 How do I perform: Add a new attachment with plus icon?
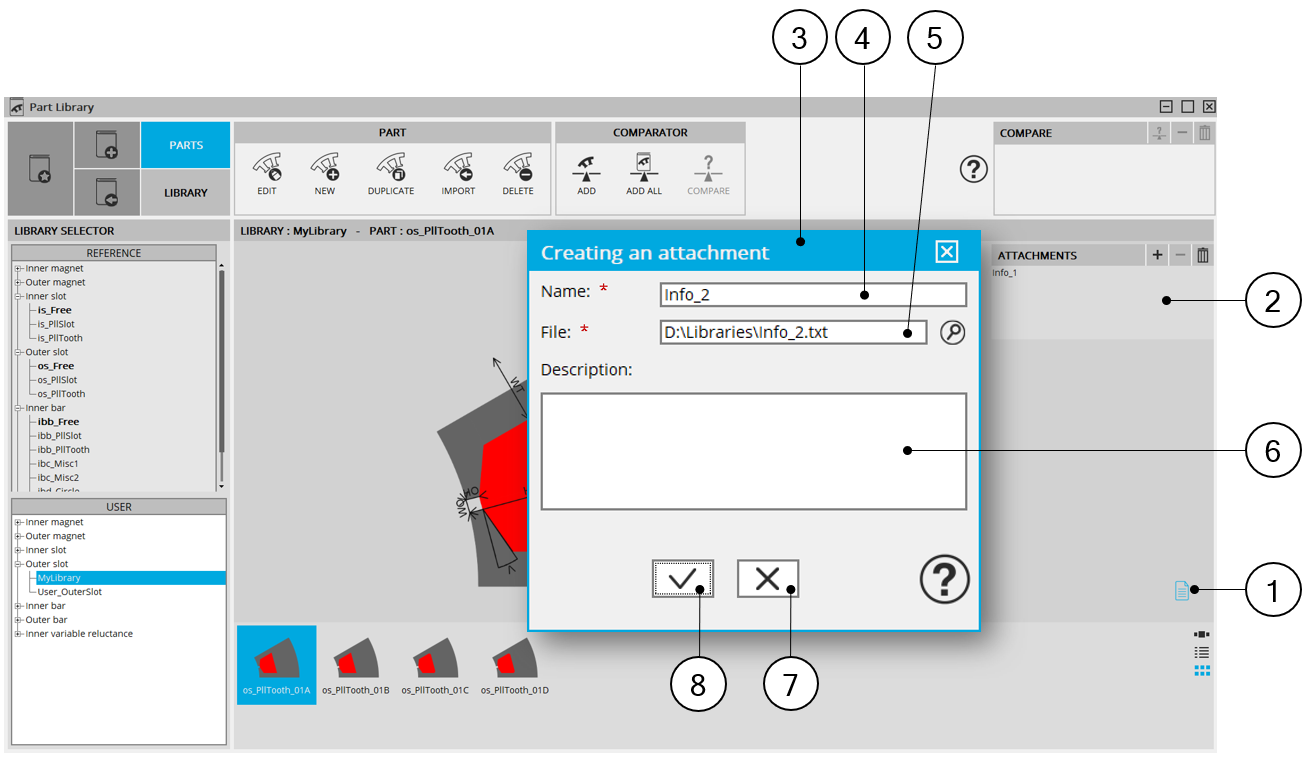pyautogui.click(x=1157, y=256)
